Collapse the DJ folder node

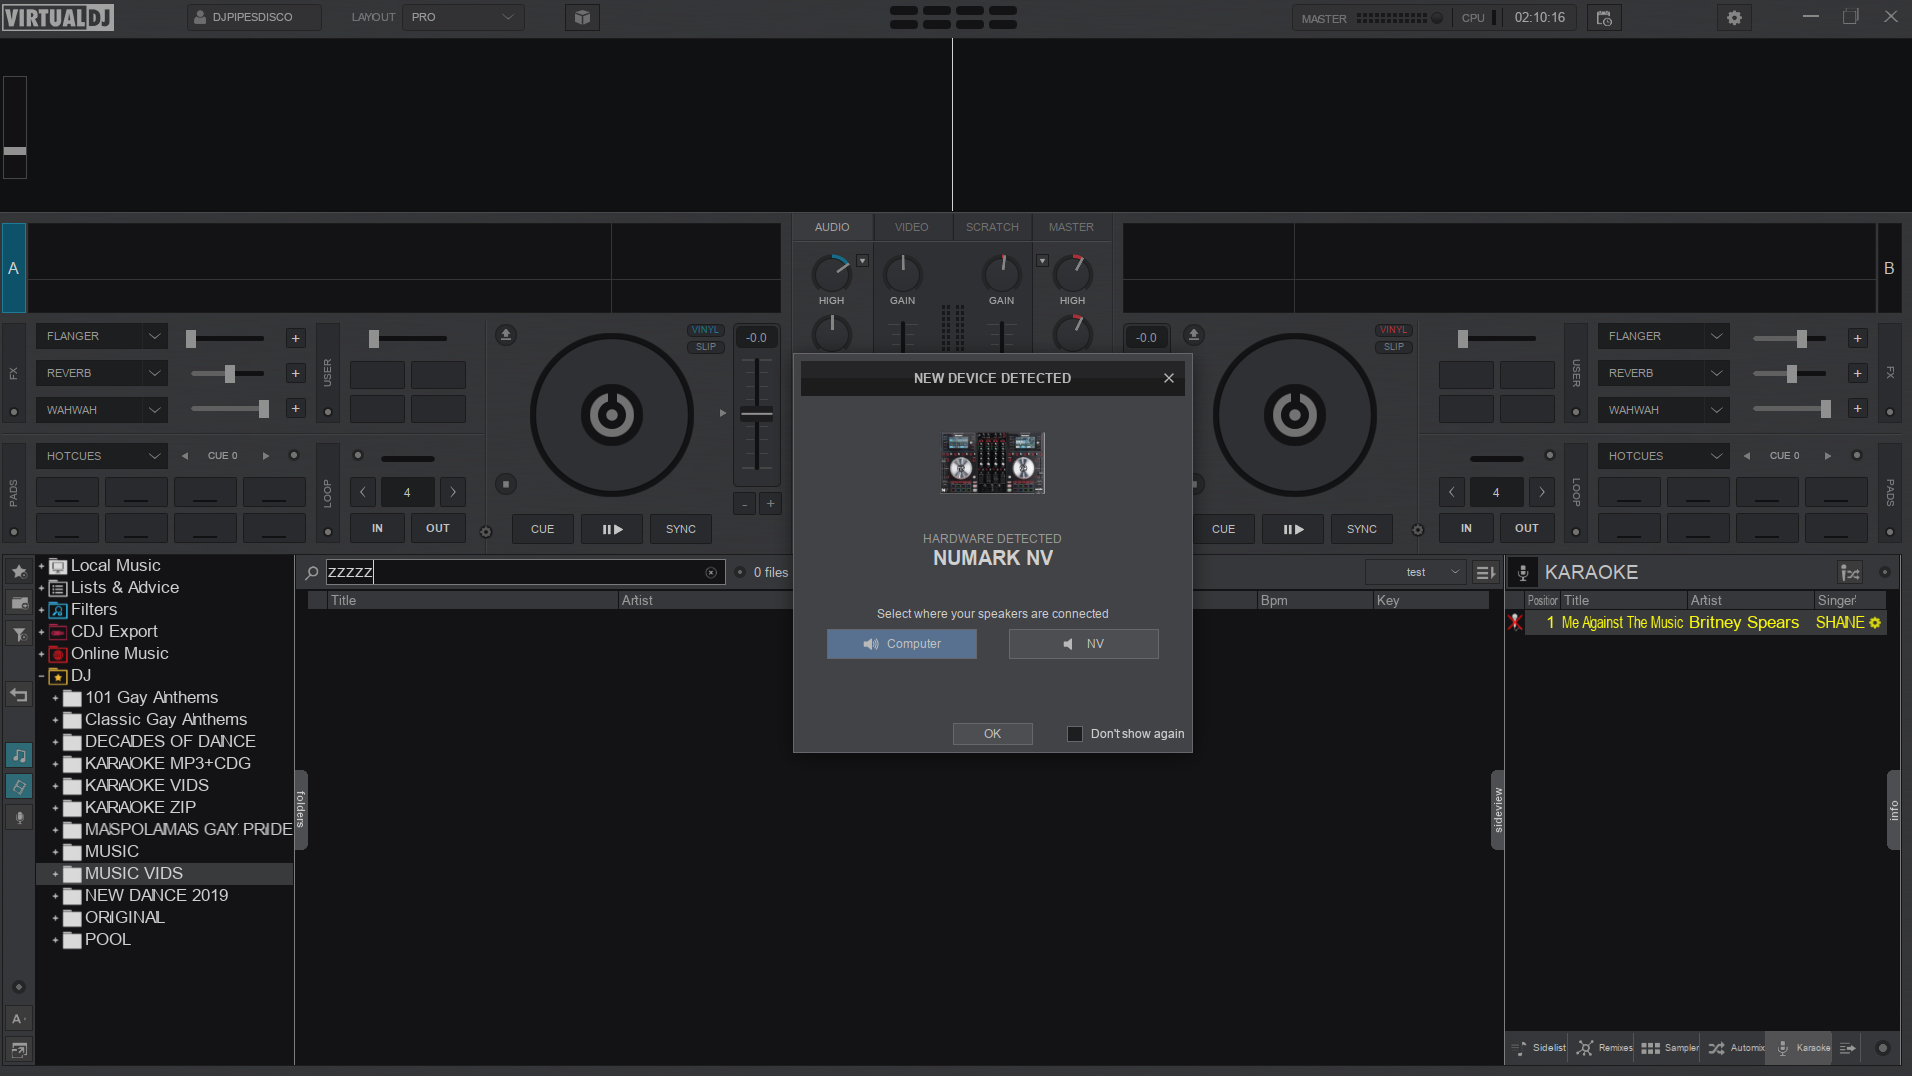pos(41,676)
